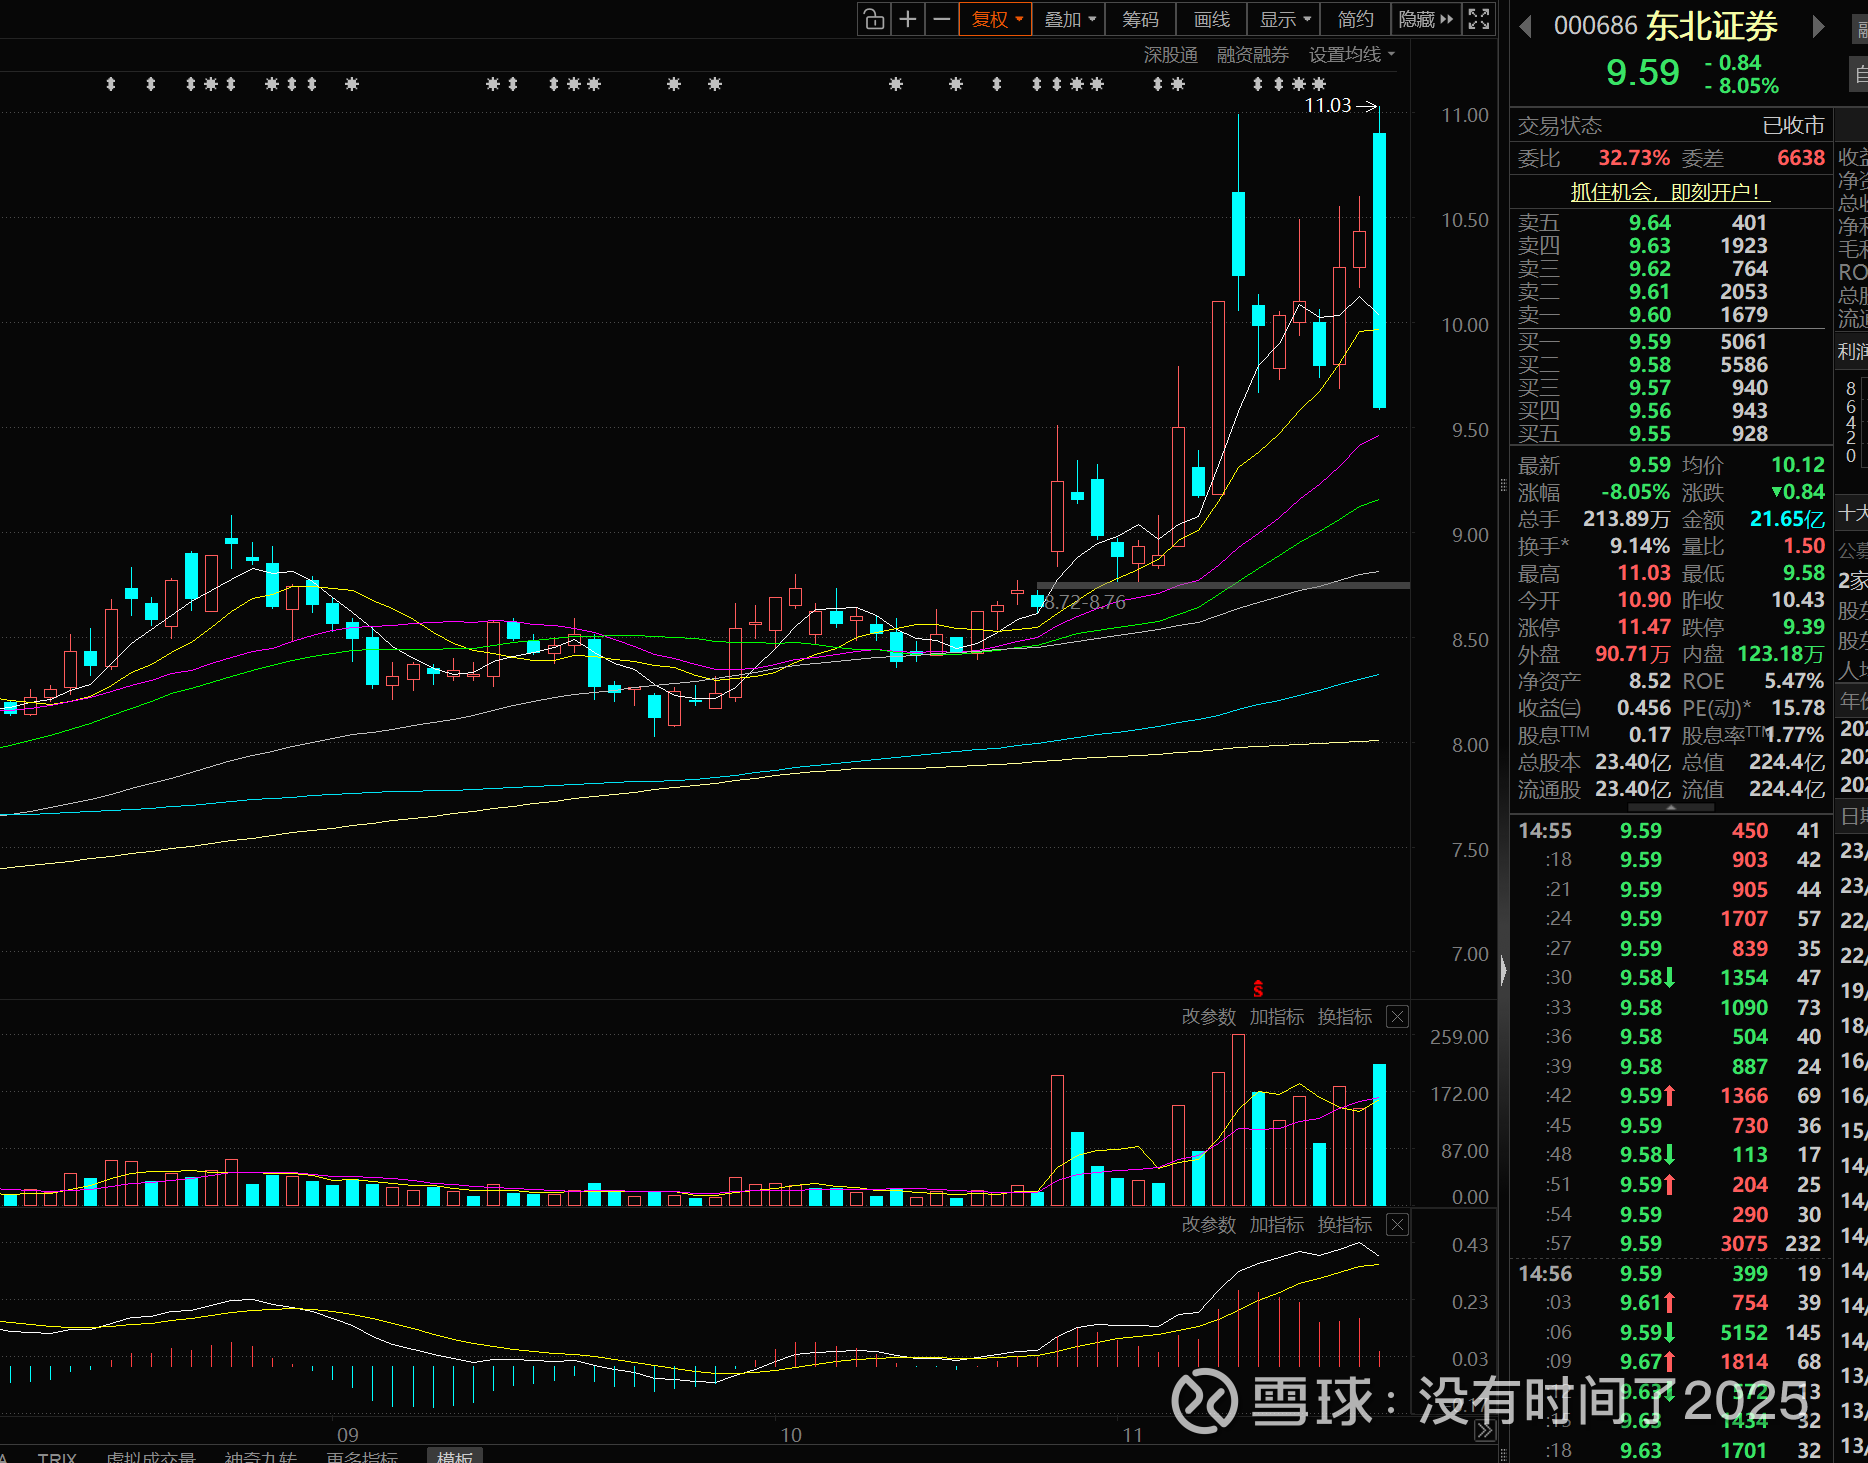This screenshot has height=1463, width=1868.
Task: Click the 深股通 tag
Action: [x=1171, y=55]
